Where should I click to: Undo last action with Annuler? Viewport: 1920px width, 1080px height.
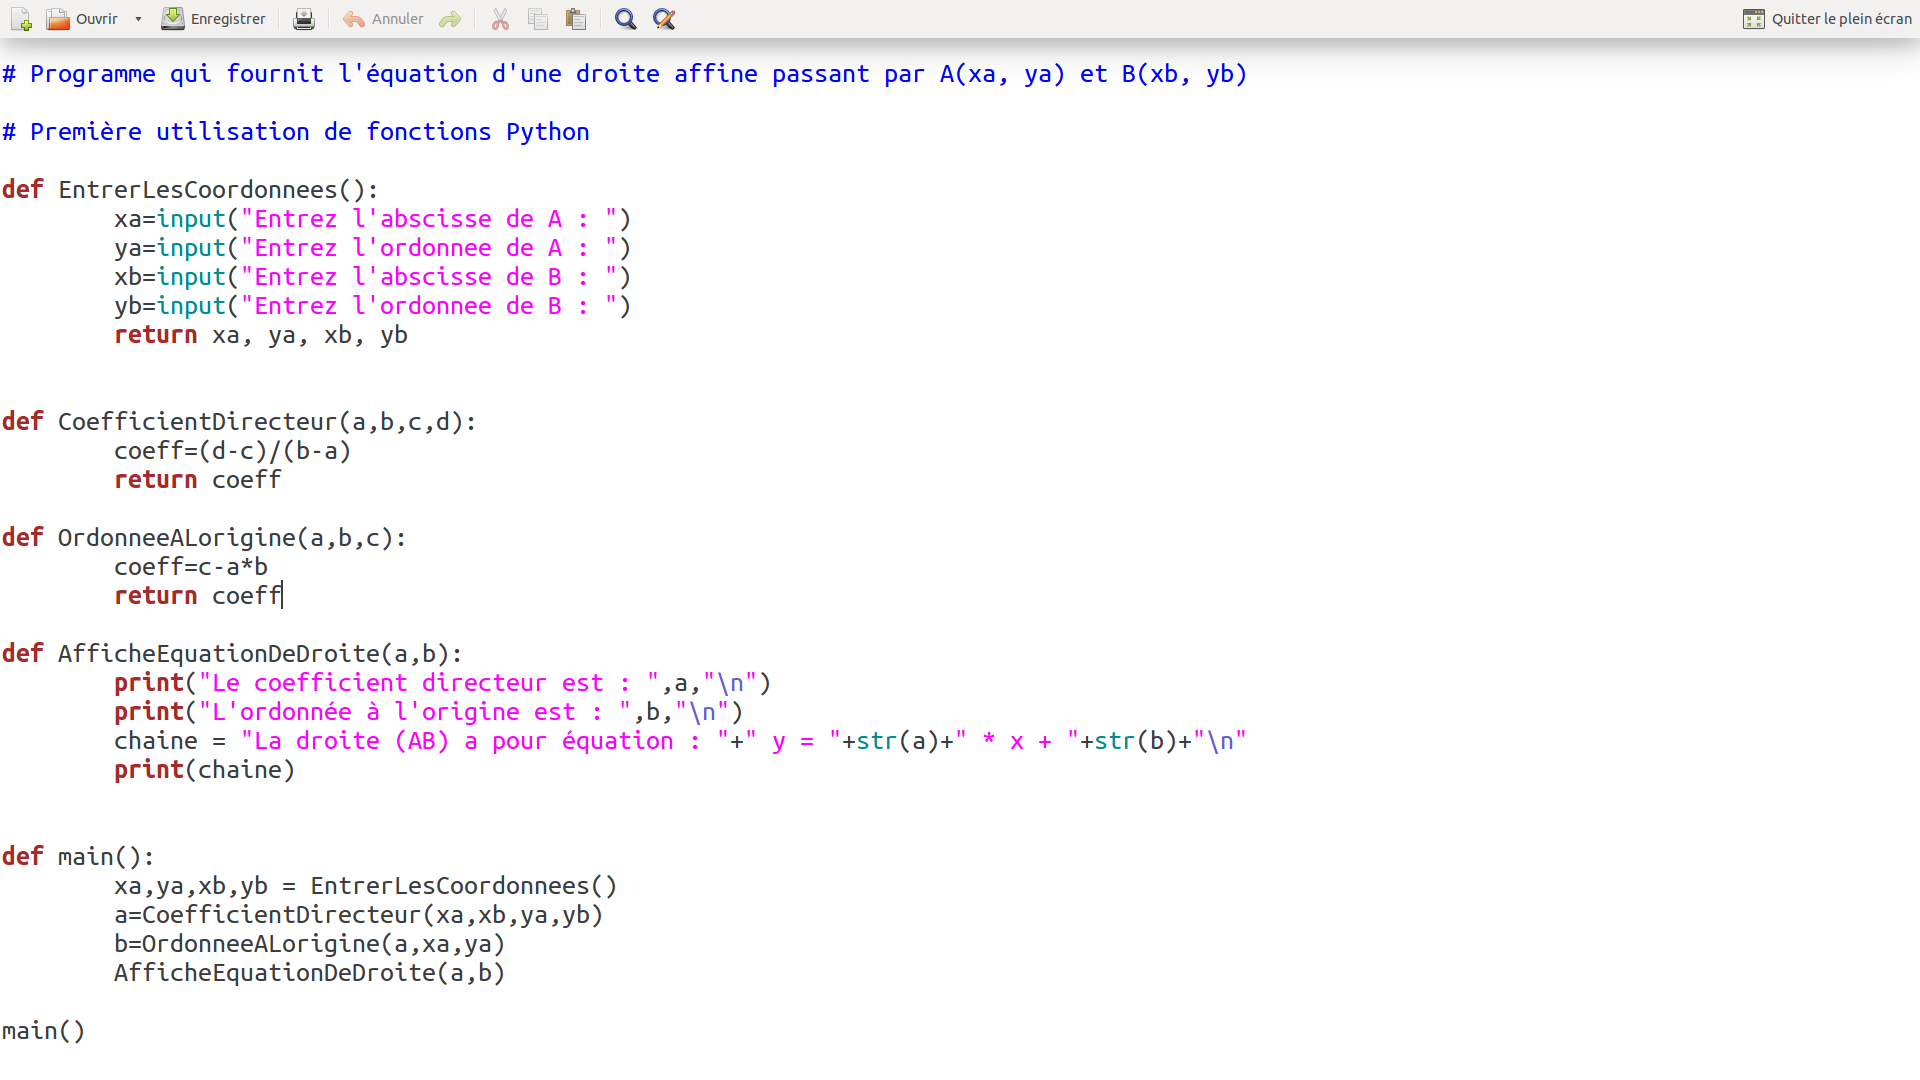pos(383,19)
